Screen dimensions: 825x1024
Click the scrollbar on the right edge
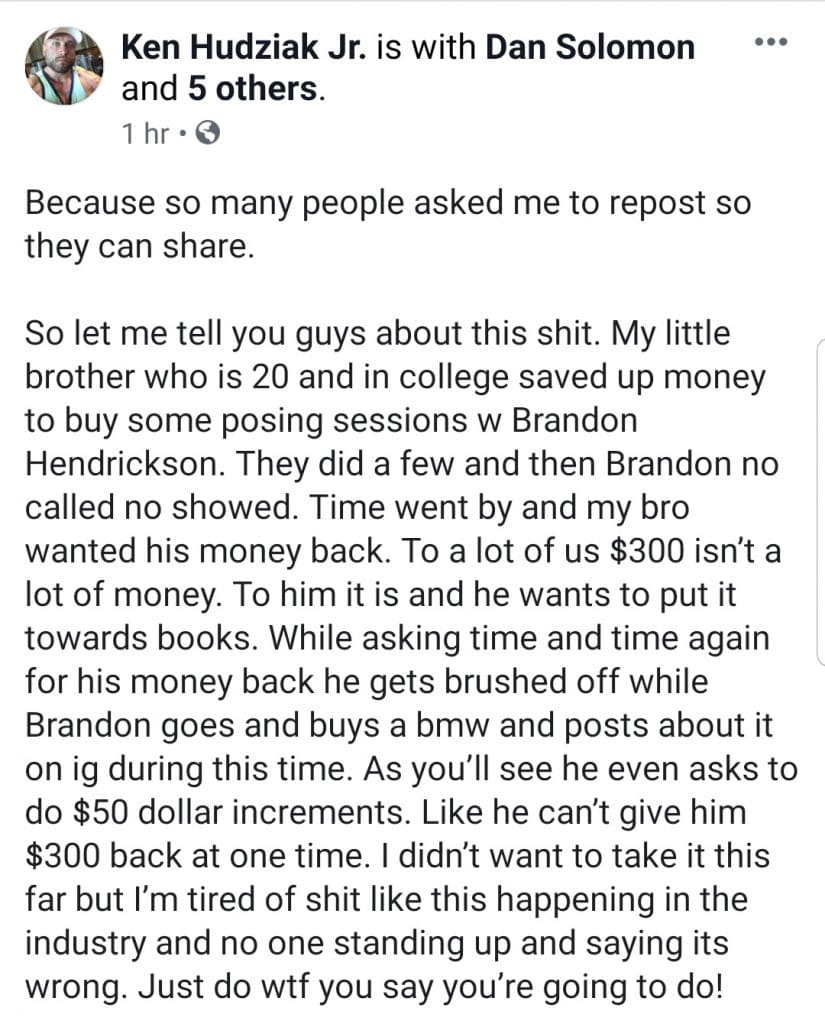coord(819,500)
